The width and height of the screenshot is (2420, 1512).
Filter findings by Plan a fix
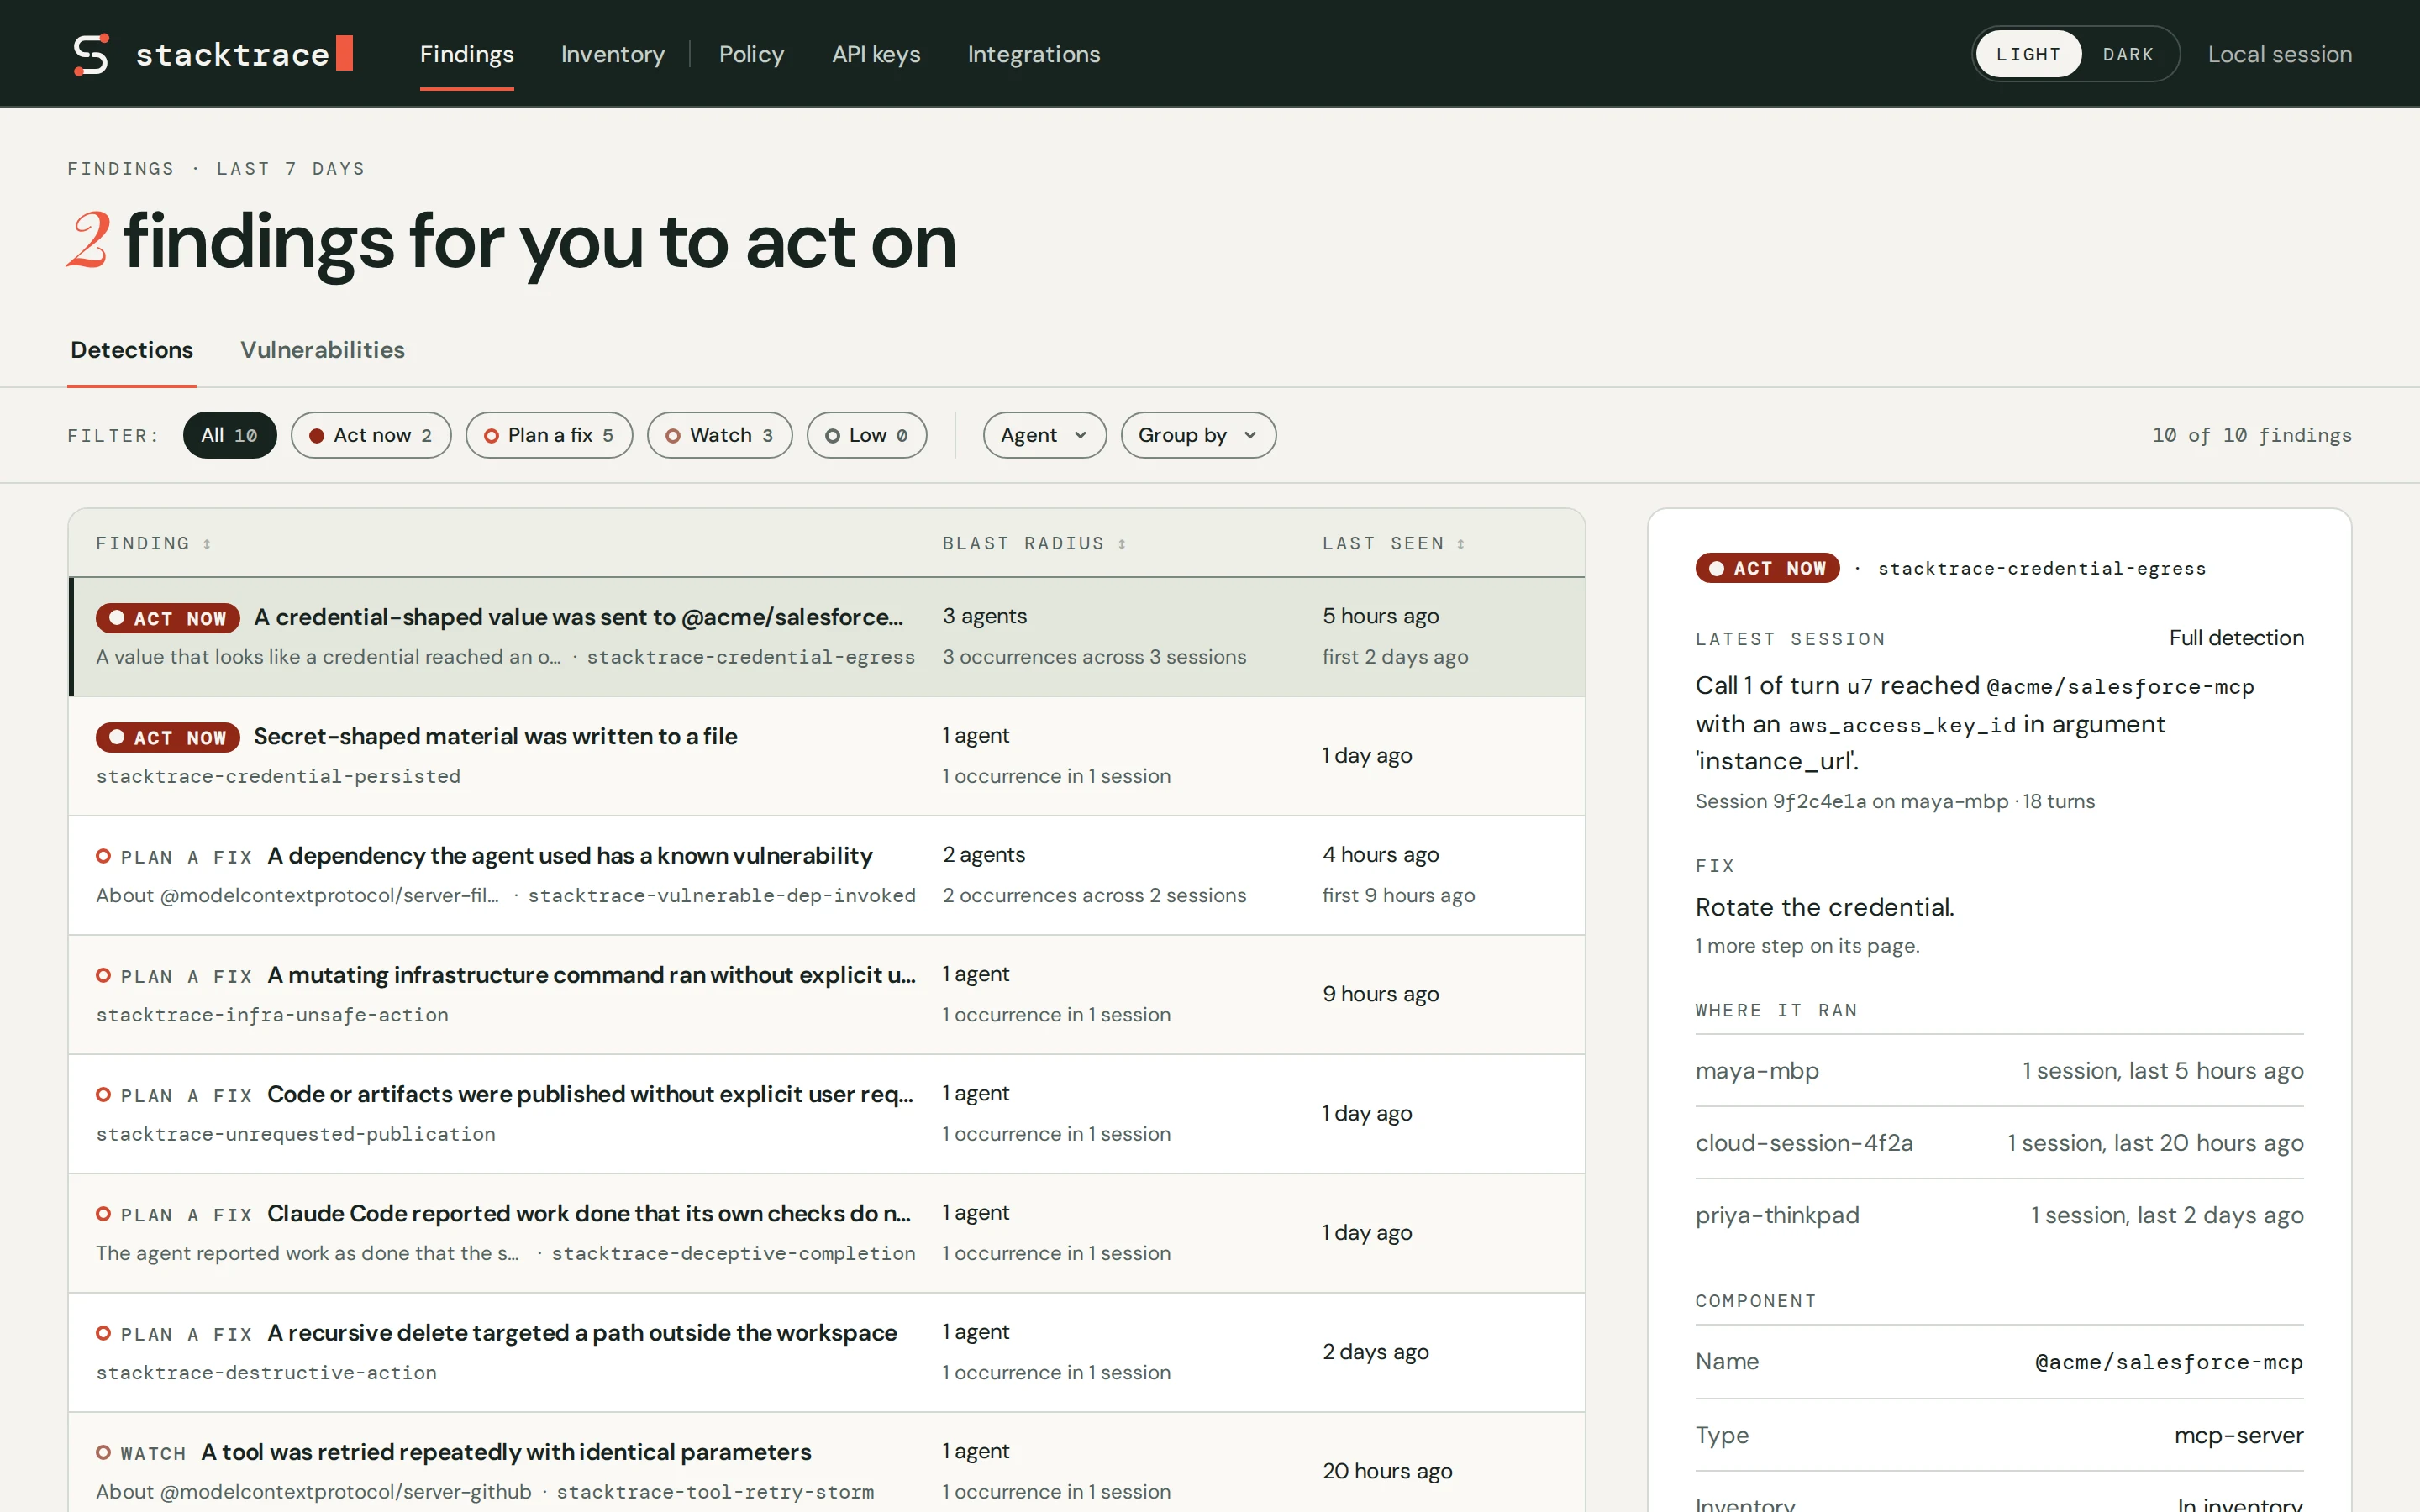549,435
